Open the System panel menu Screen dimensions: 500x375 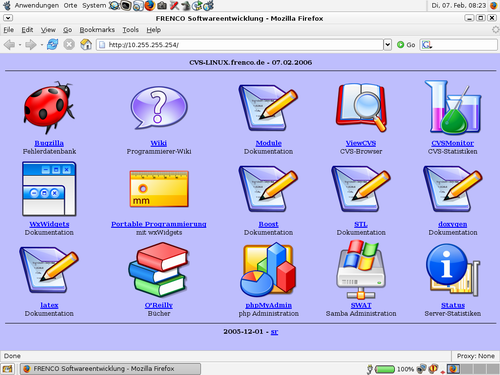point(94,5)
